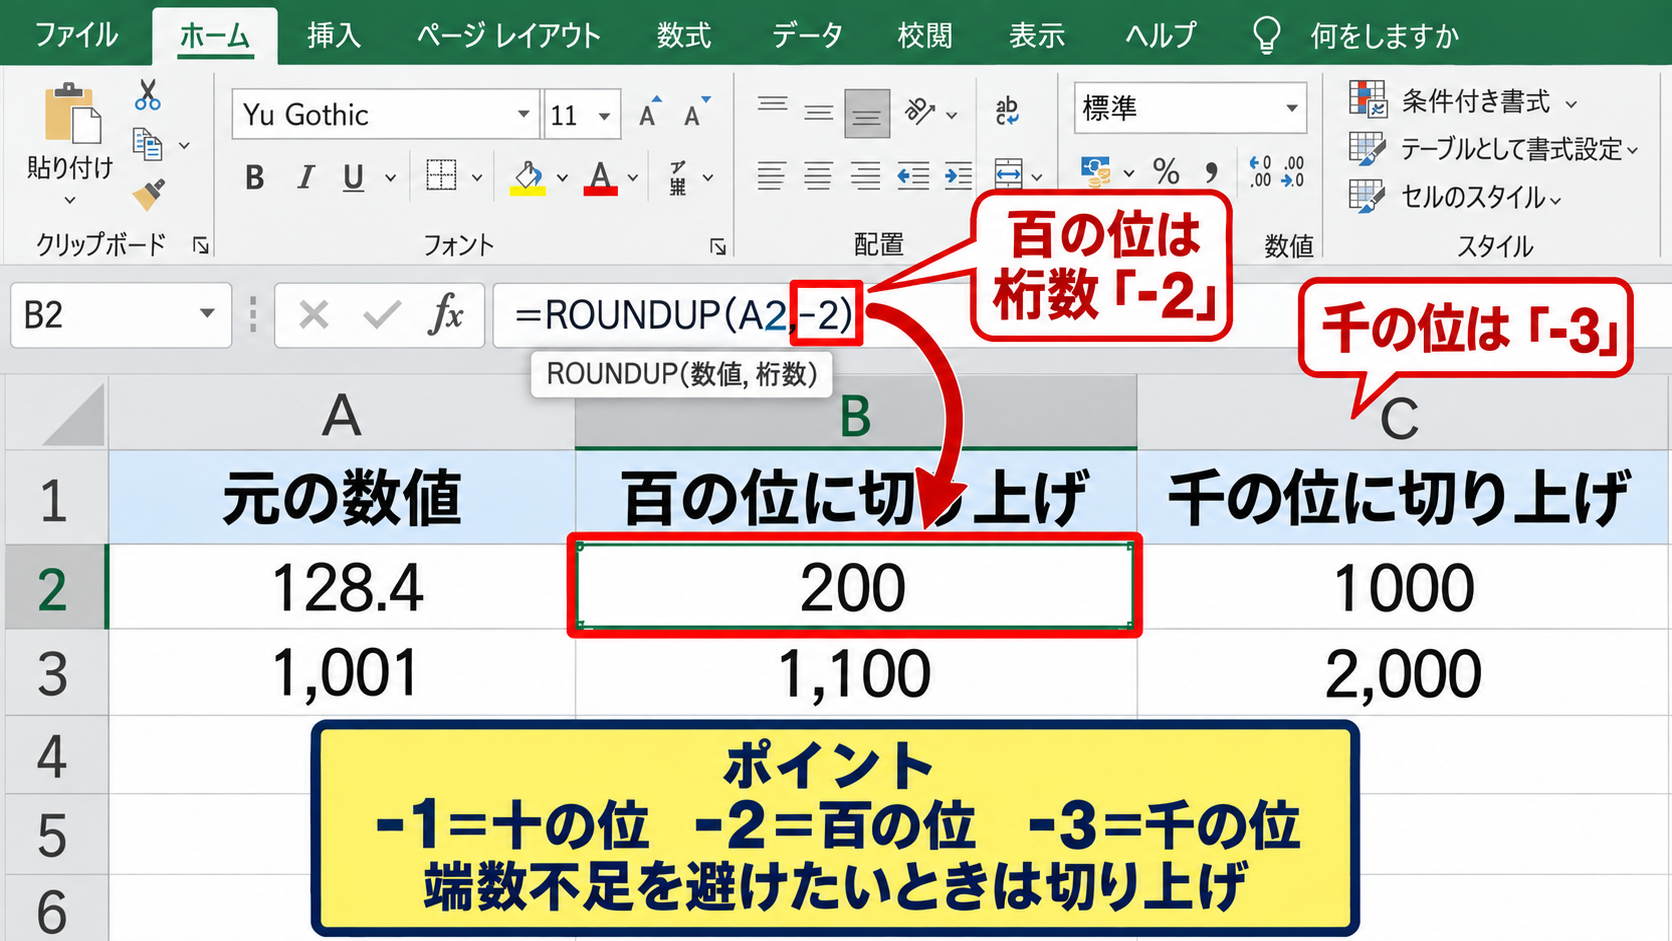Click the text orientation icon
This screenshot has height=941, width=1672.
pyautogui.click(x=920, y=111)
